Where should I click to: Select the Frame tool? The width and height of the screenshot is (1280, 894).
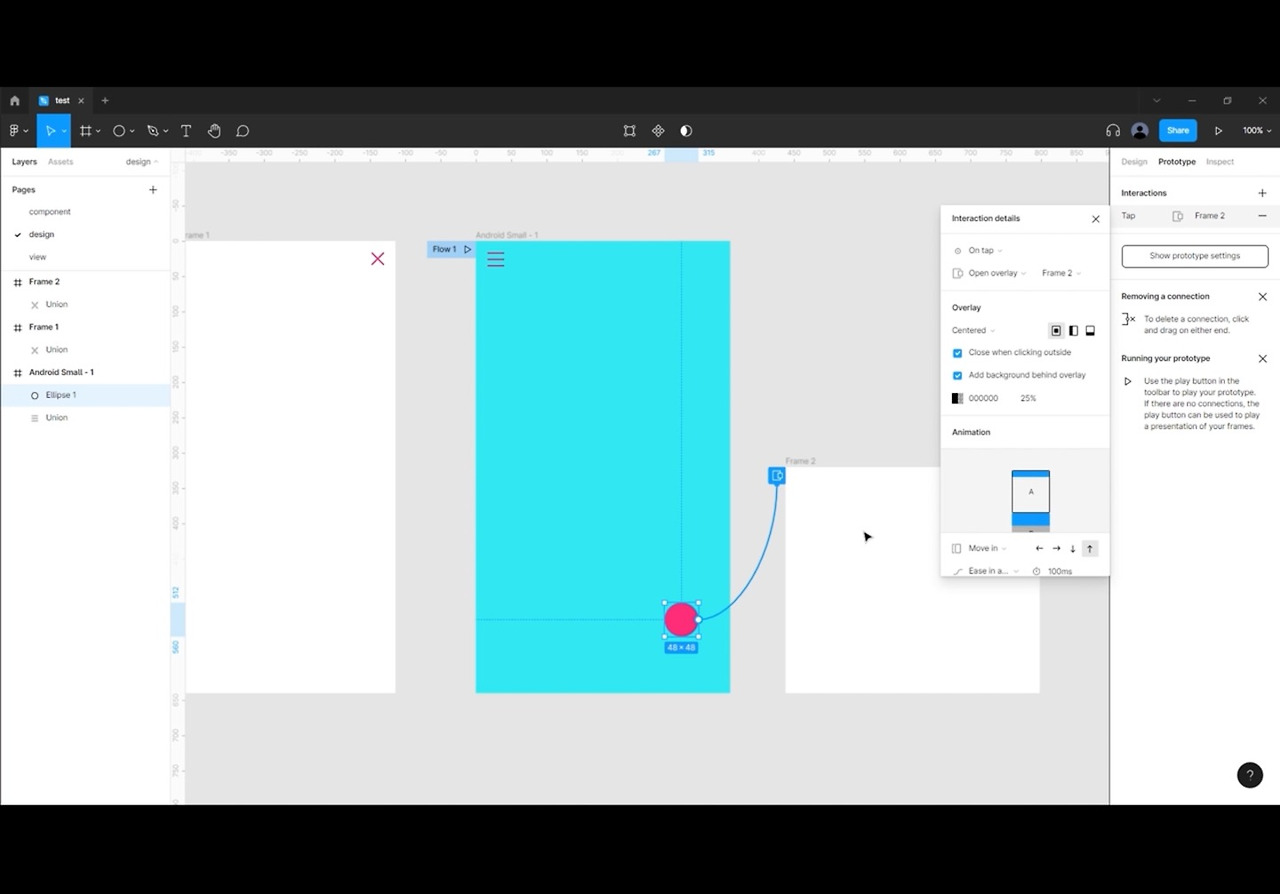(x=86, y=131)
